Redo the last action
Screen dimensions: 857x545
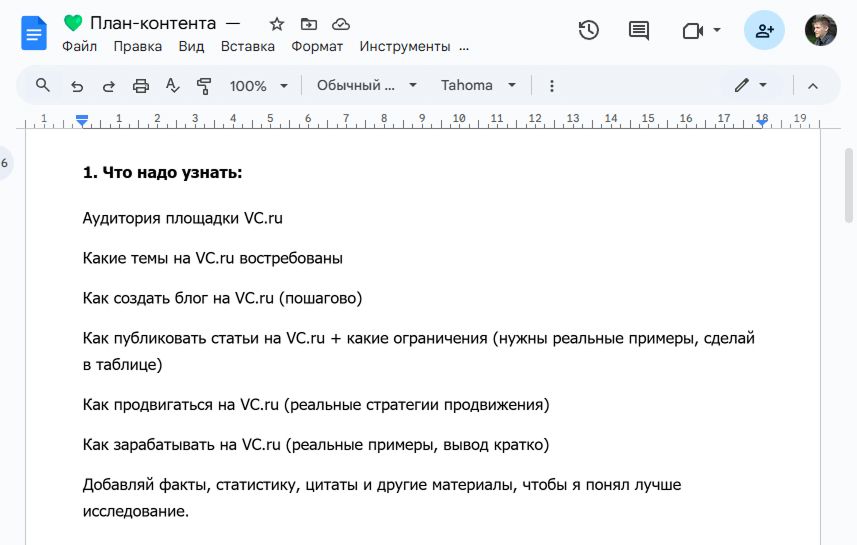109,86
